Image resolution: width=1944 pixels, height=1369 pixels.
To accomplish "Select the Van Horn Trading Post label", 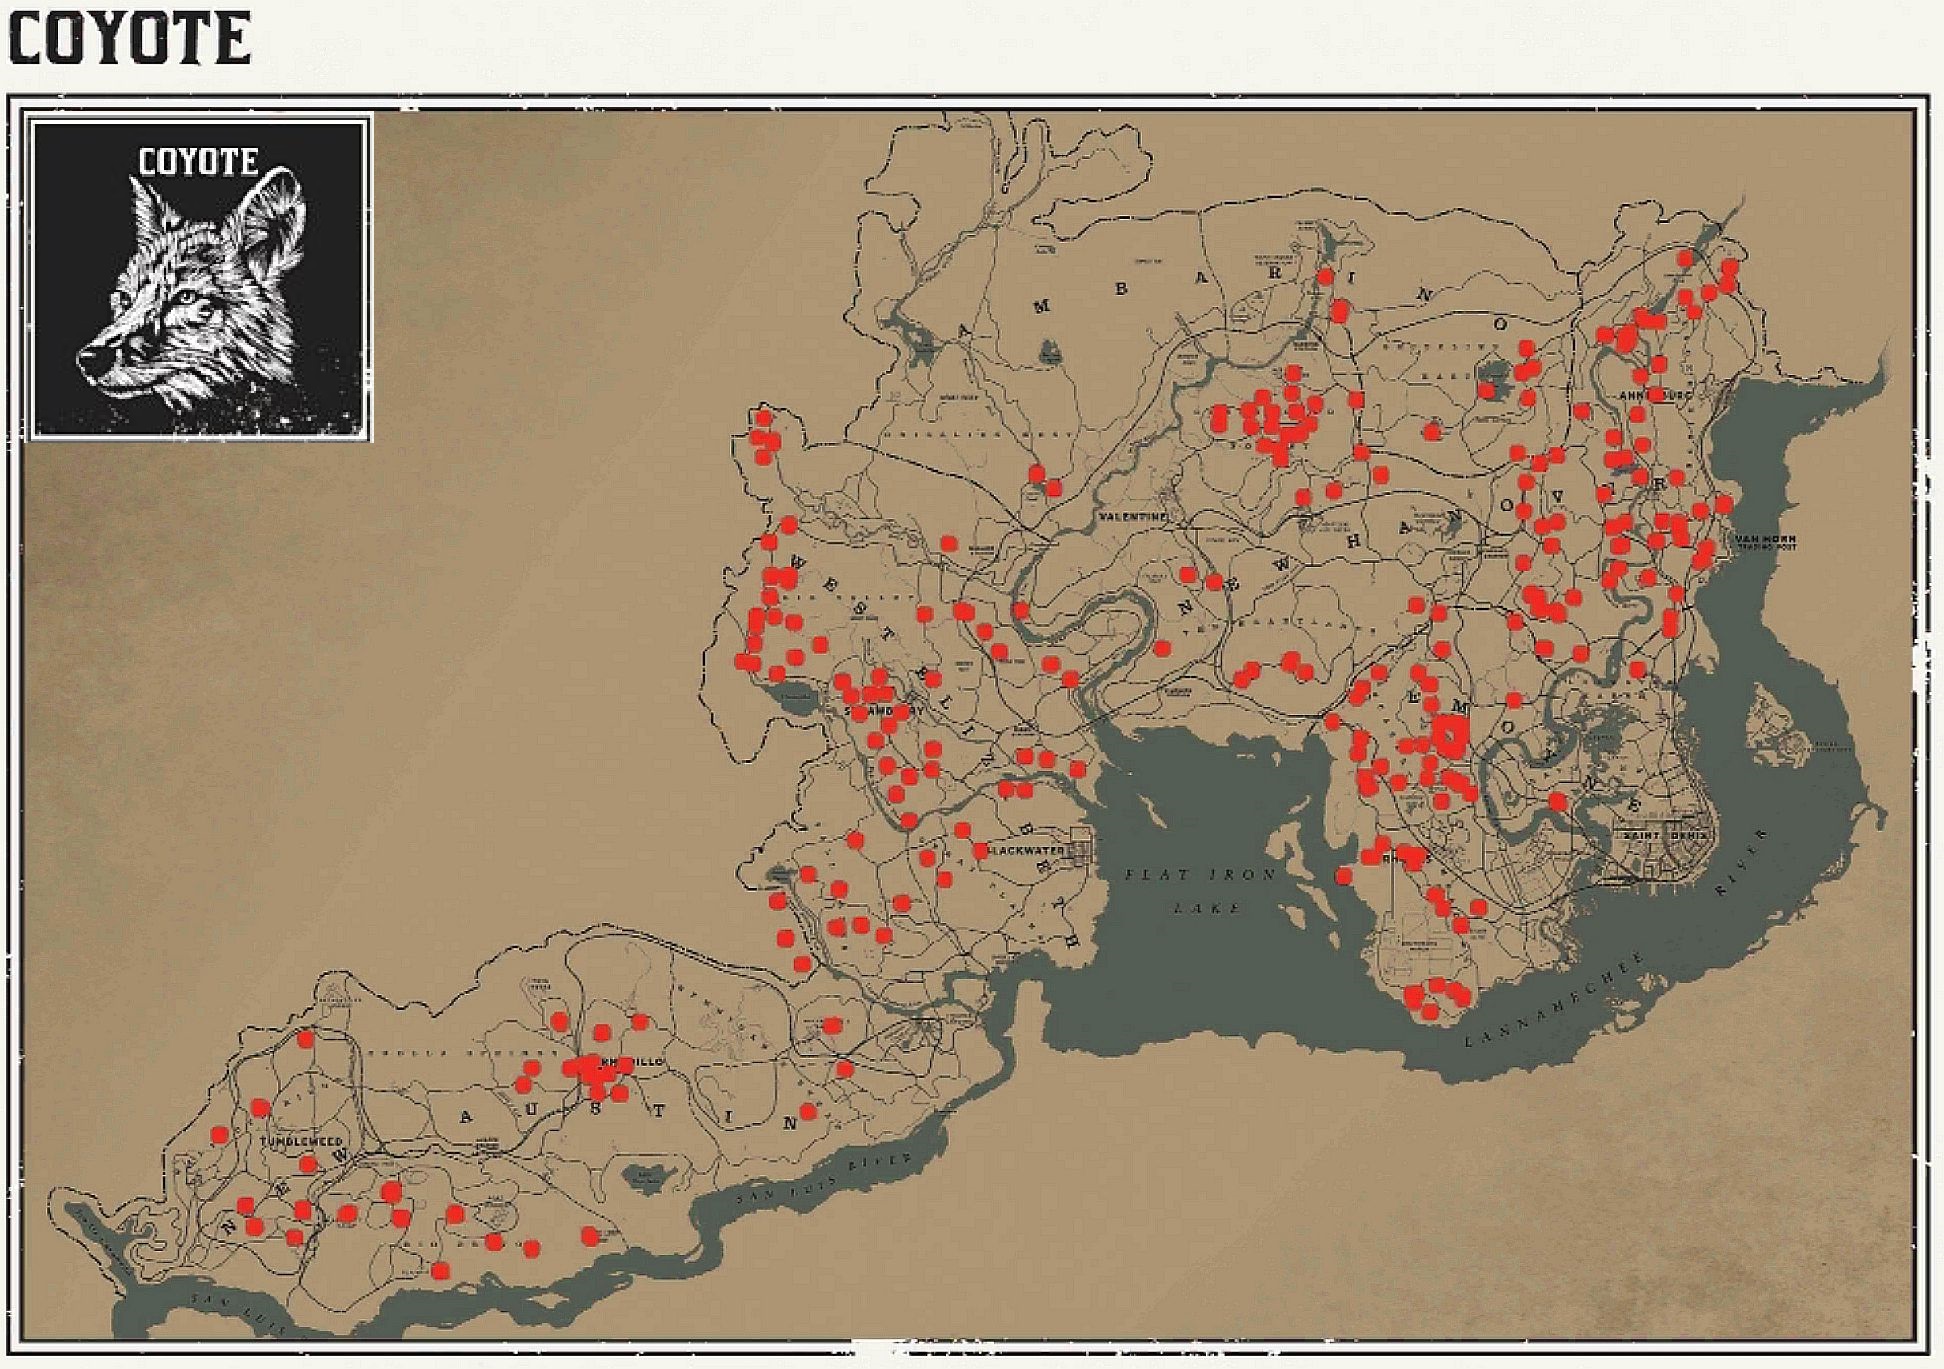I will pos(1765,542).
